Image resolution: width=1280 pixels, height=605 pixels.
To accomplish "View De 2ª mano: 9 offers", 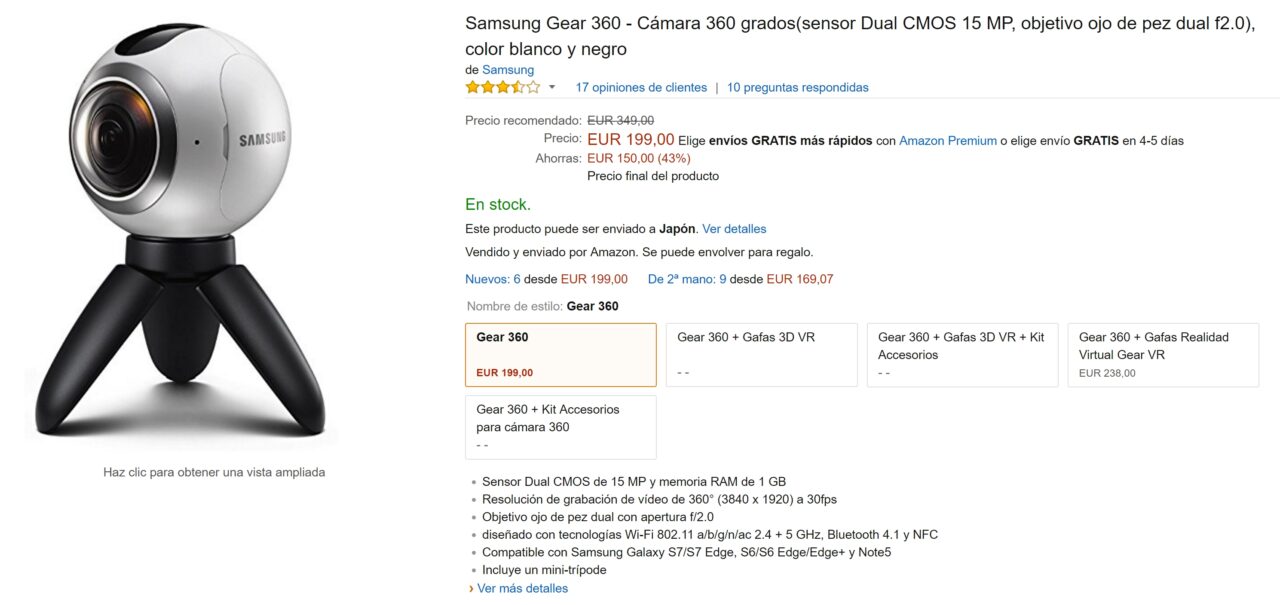I will (687, 279).
